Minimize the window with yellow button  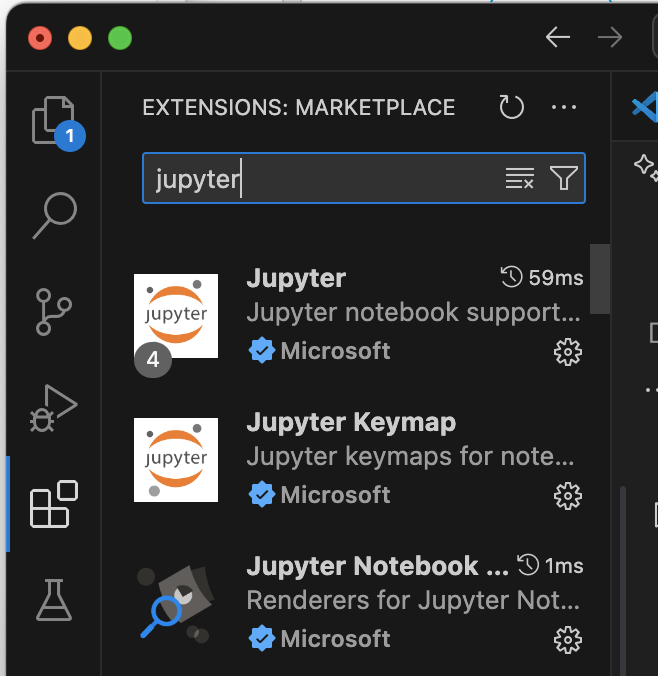[80, 38]
